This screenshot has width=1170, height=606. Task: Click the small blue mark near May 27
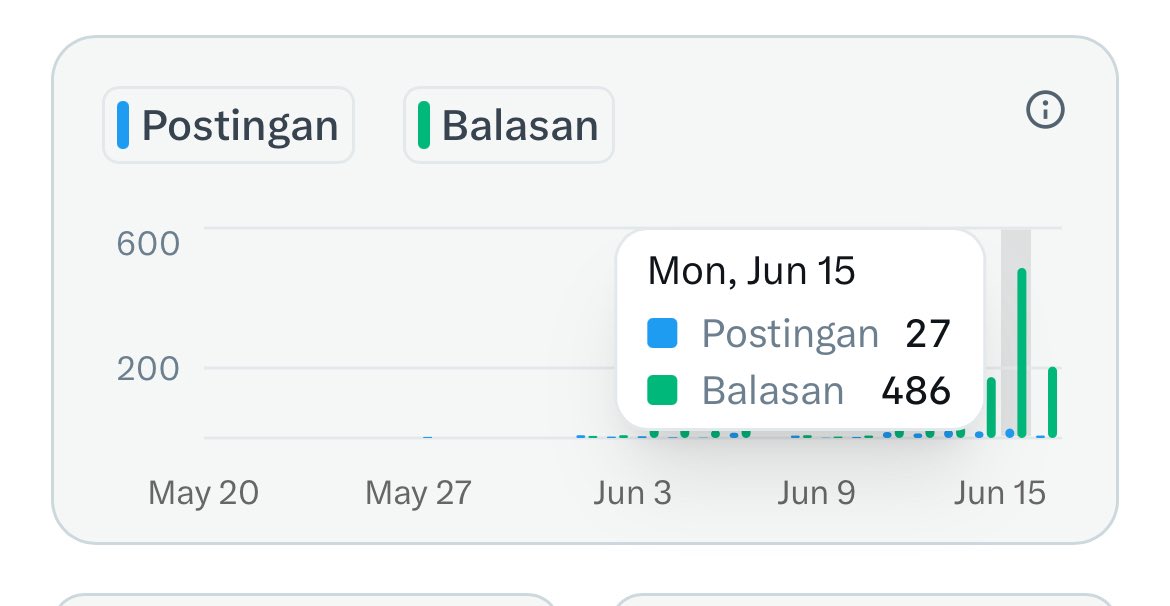428,437
